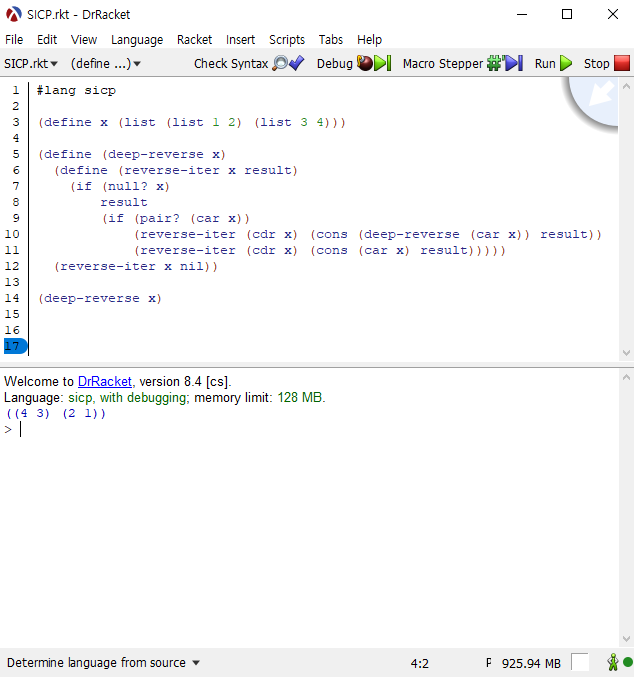Click the green indicator dot in status bar
Viewport: 634px width, 677px height.
[x=627, y=662]
